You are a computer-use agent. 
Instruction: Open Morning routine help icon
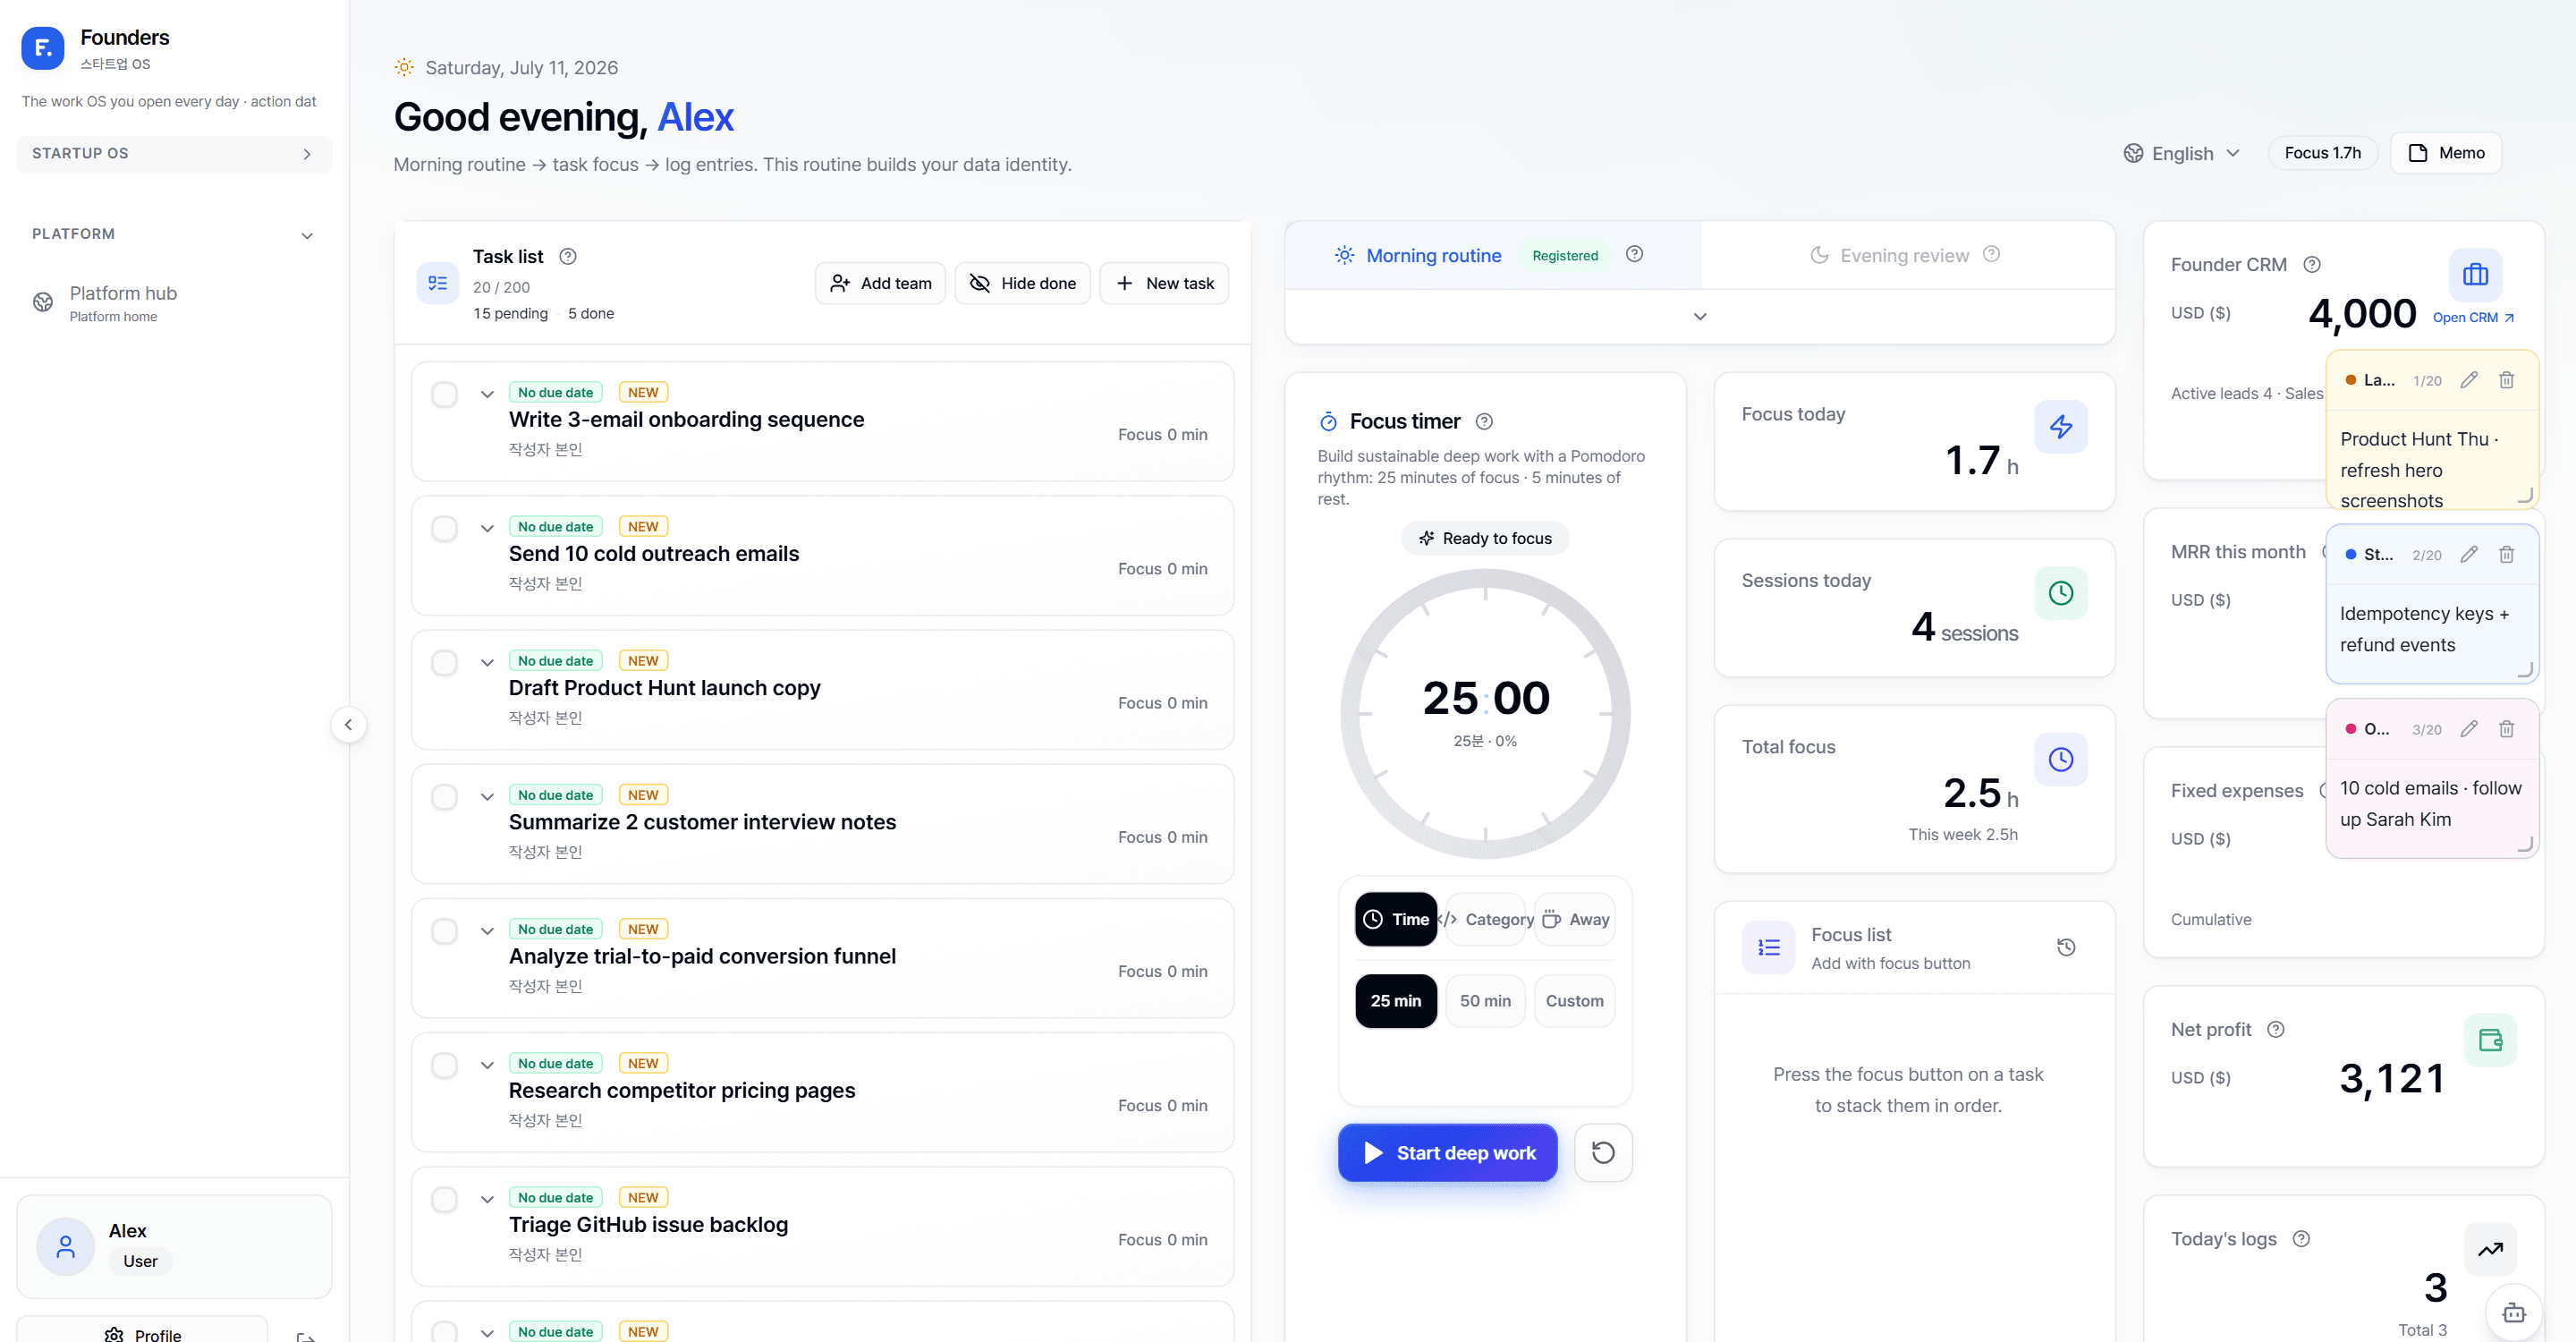pyautogui.click(x=1634, y=254)
